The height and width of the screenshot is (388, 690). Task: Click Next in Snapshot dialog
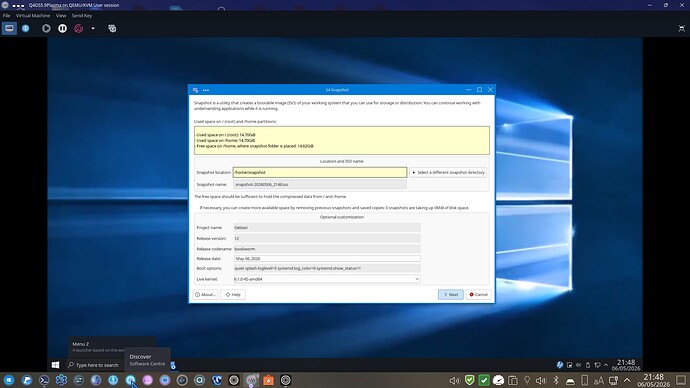451,294
